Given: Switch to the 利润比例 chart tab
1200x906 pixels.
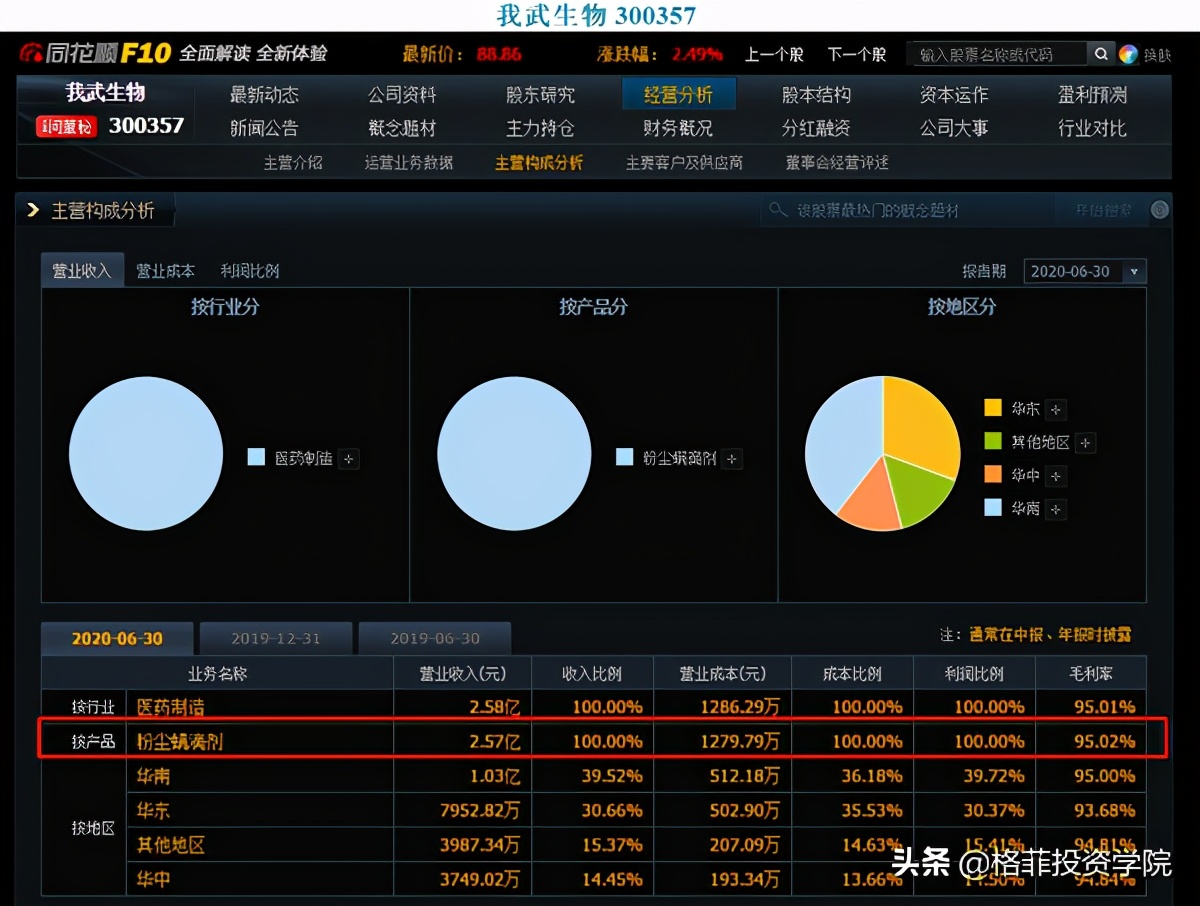Looking at the screenshot, I should click(x=249, y=271).
